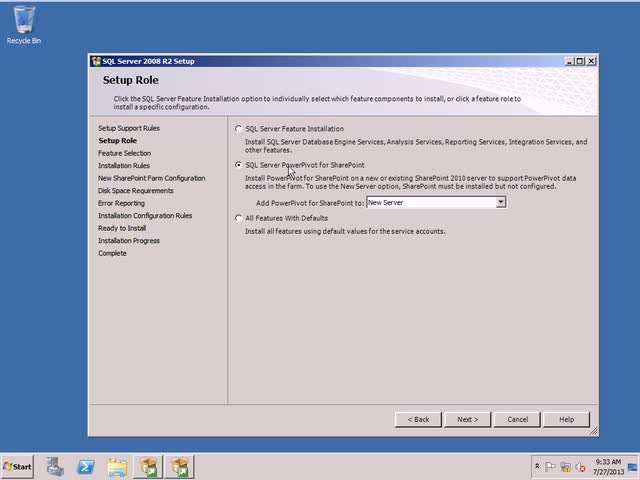Click the bold Setup Role step in the sidebar
The image size is (640, 480).
pyautogui.click(x=118, y=140)
